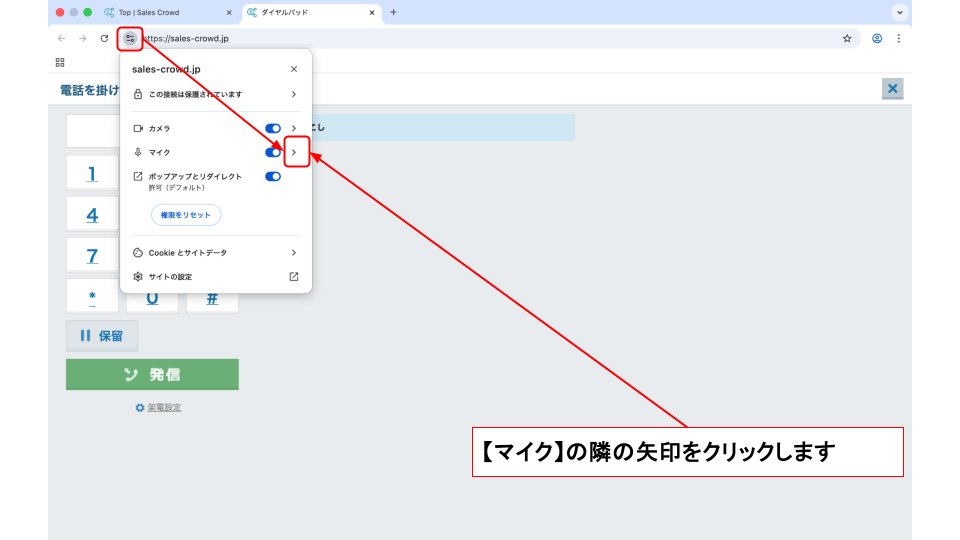Disable the マイク permission toggle
This screenshot has width=960, height=540.
click(273, 152)
